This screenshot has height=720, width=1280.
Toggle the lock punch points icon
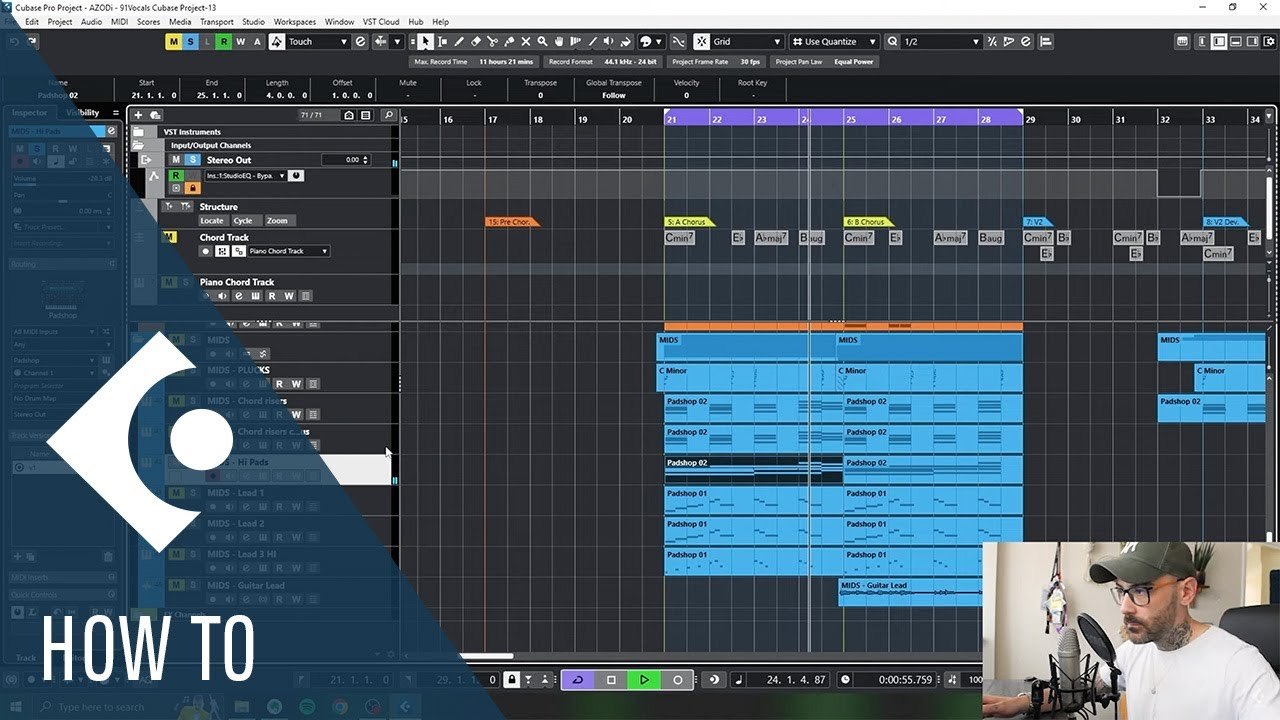click(x=511, y=680)
